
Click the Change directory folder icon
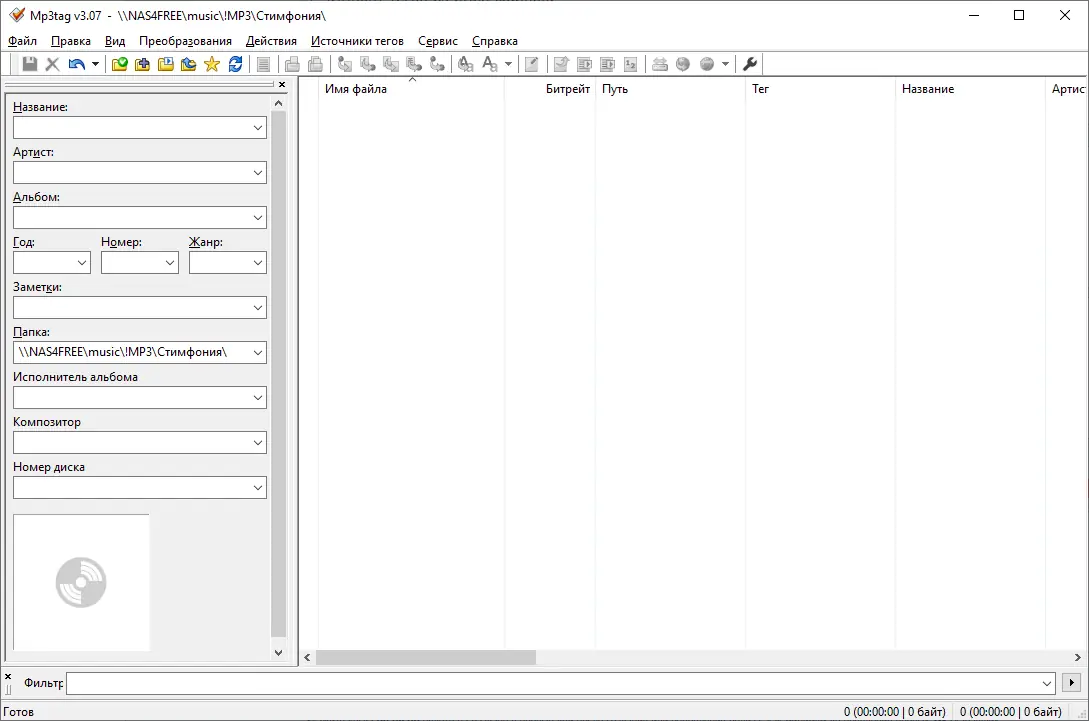pyautogui.click(x=119, y=64)
